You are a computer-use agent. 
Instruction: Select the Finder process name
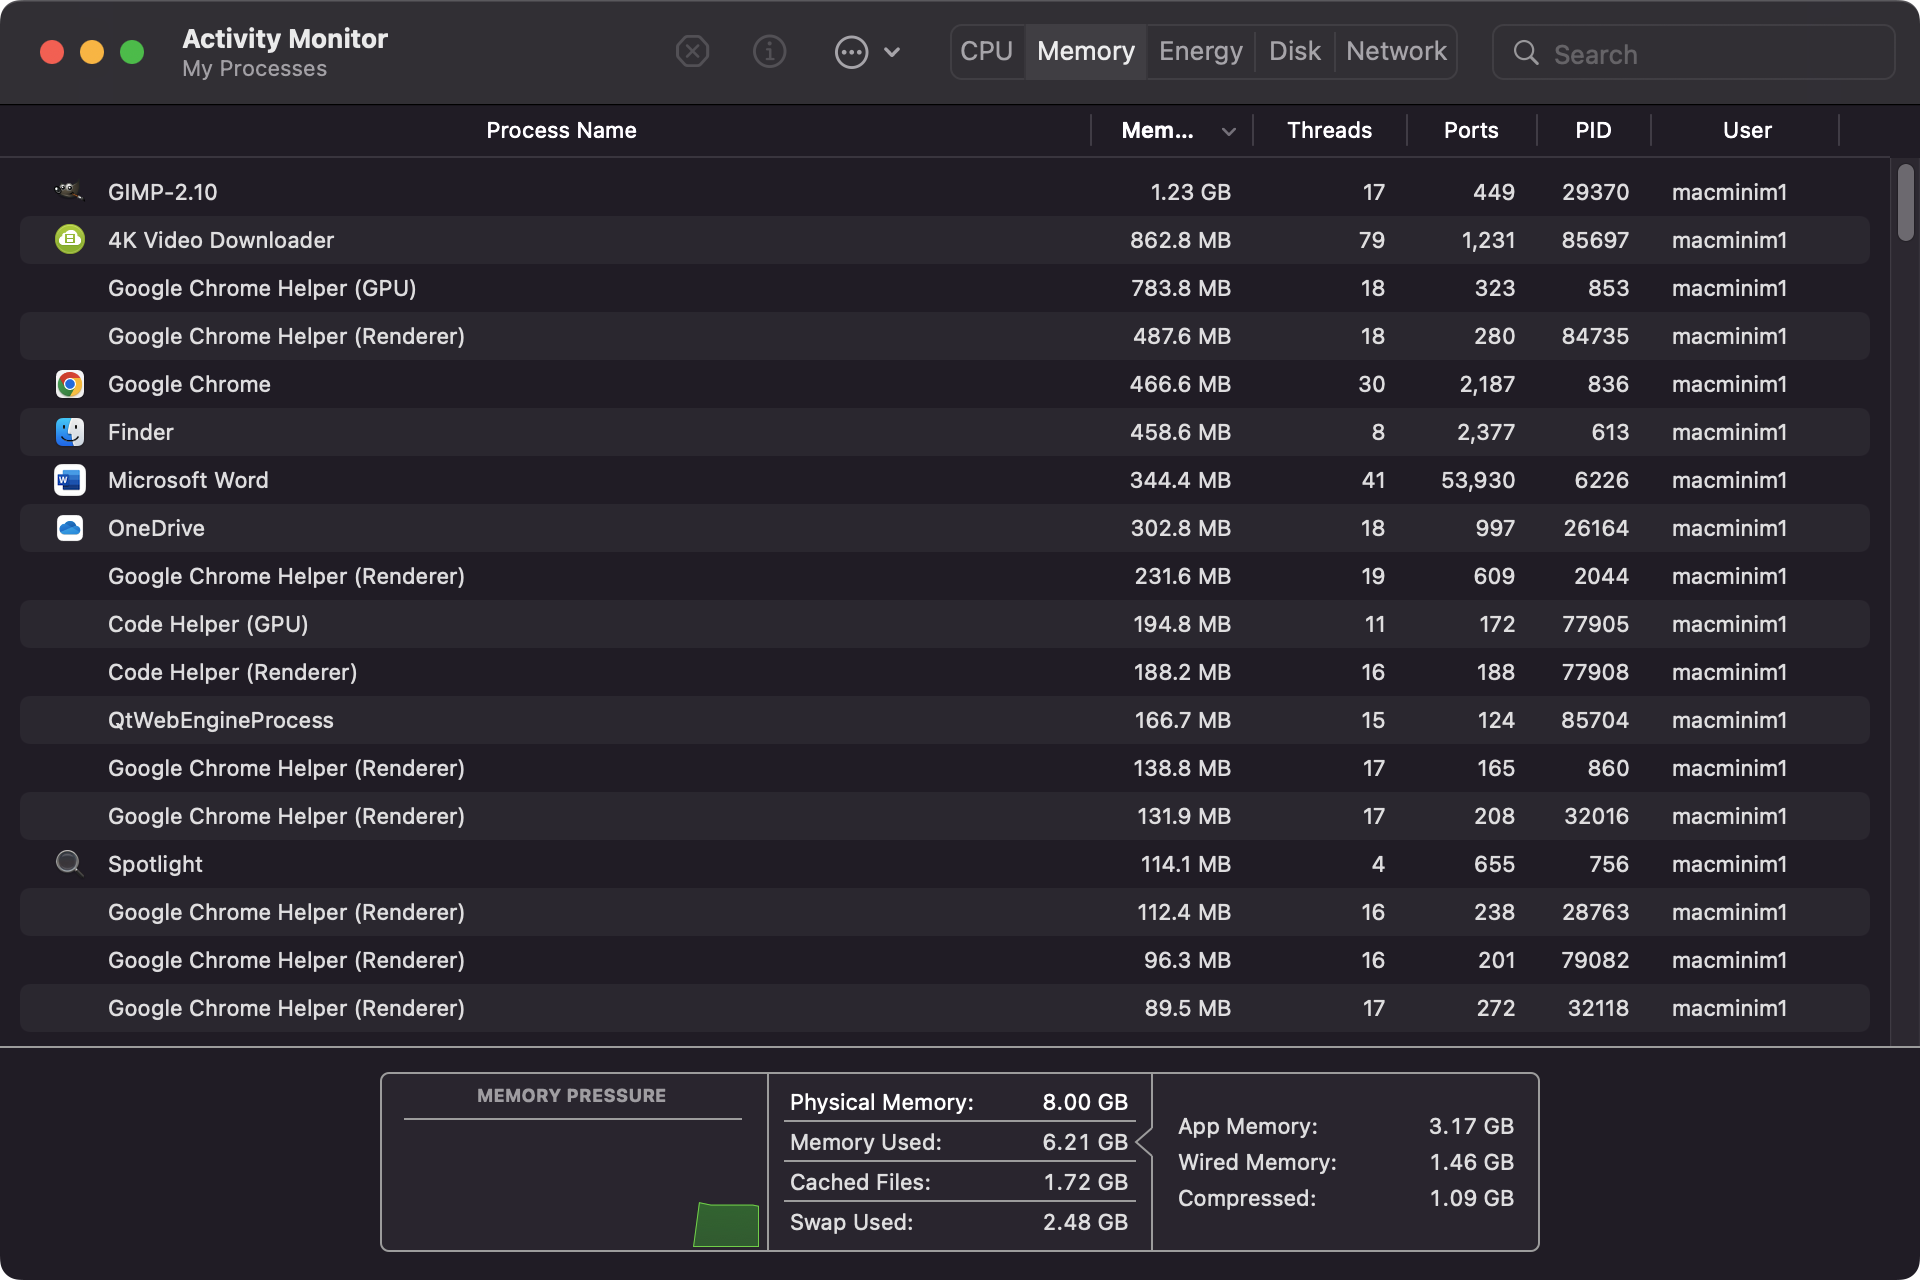(x=141, y=432)
